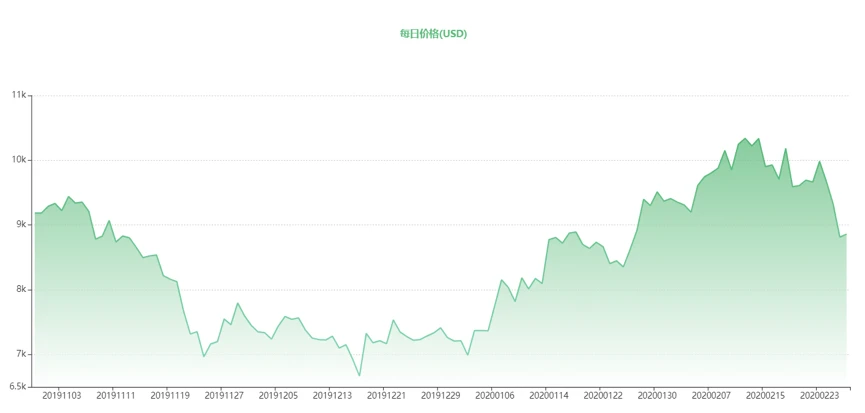
Task: Click the 20191229 date label
Action: (x=440, y=396)
